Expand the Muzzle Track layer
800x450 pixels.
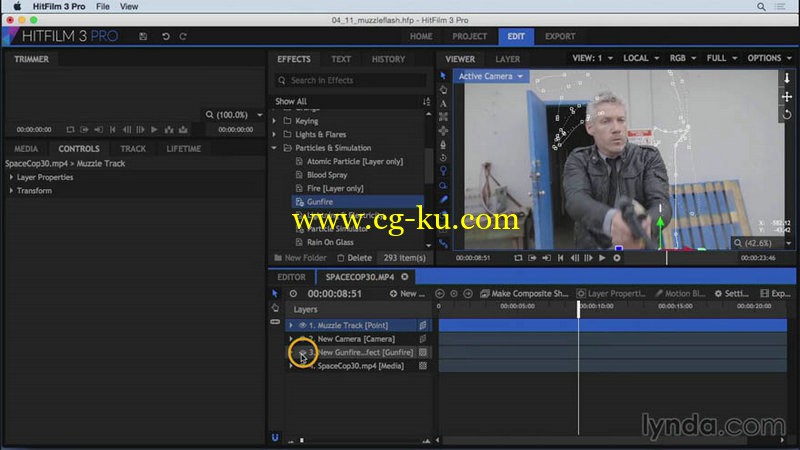coord(291,325)
